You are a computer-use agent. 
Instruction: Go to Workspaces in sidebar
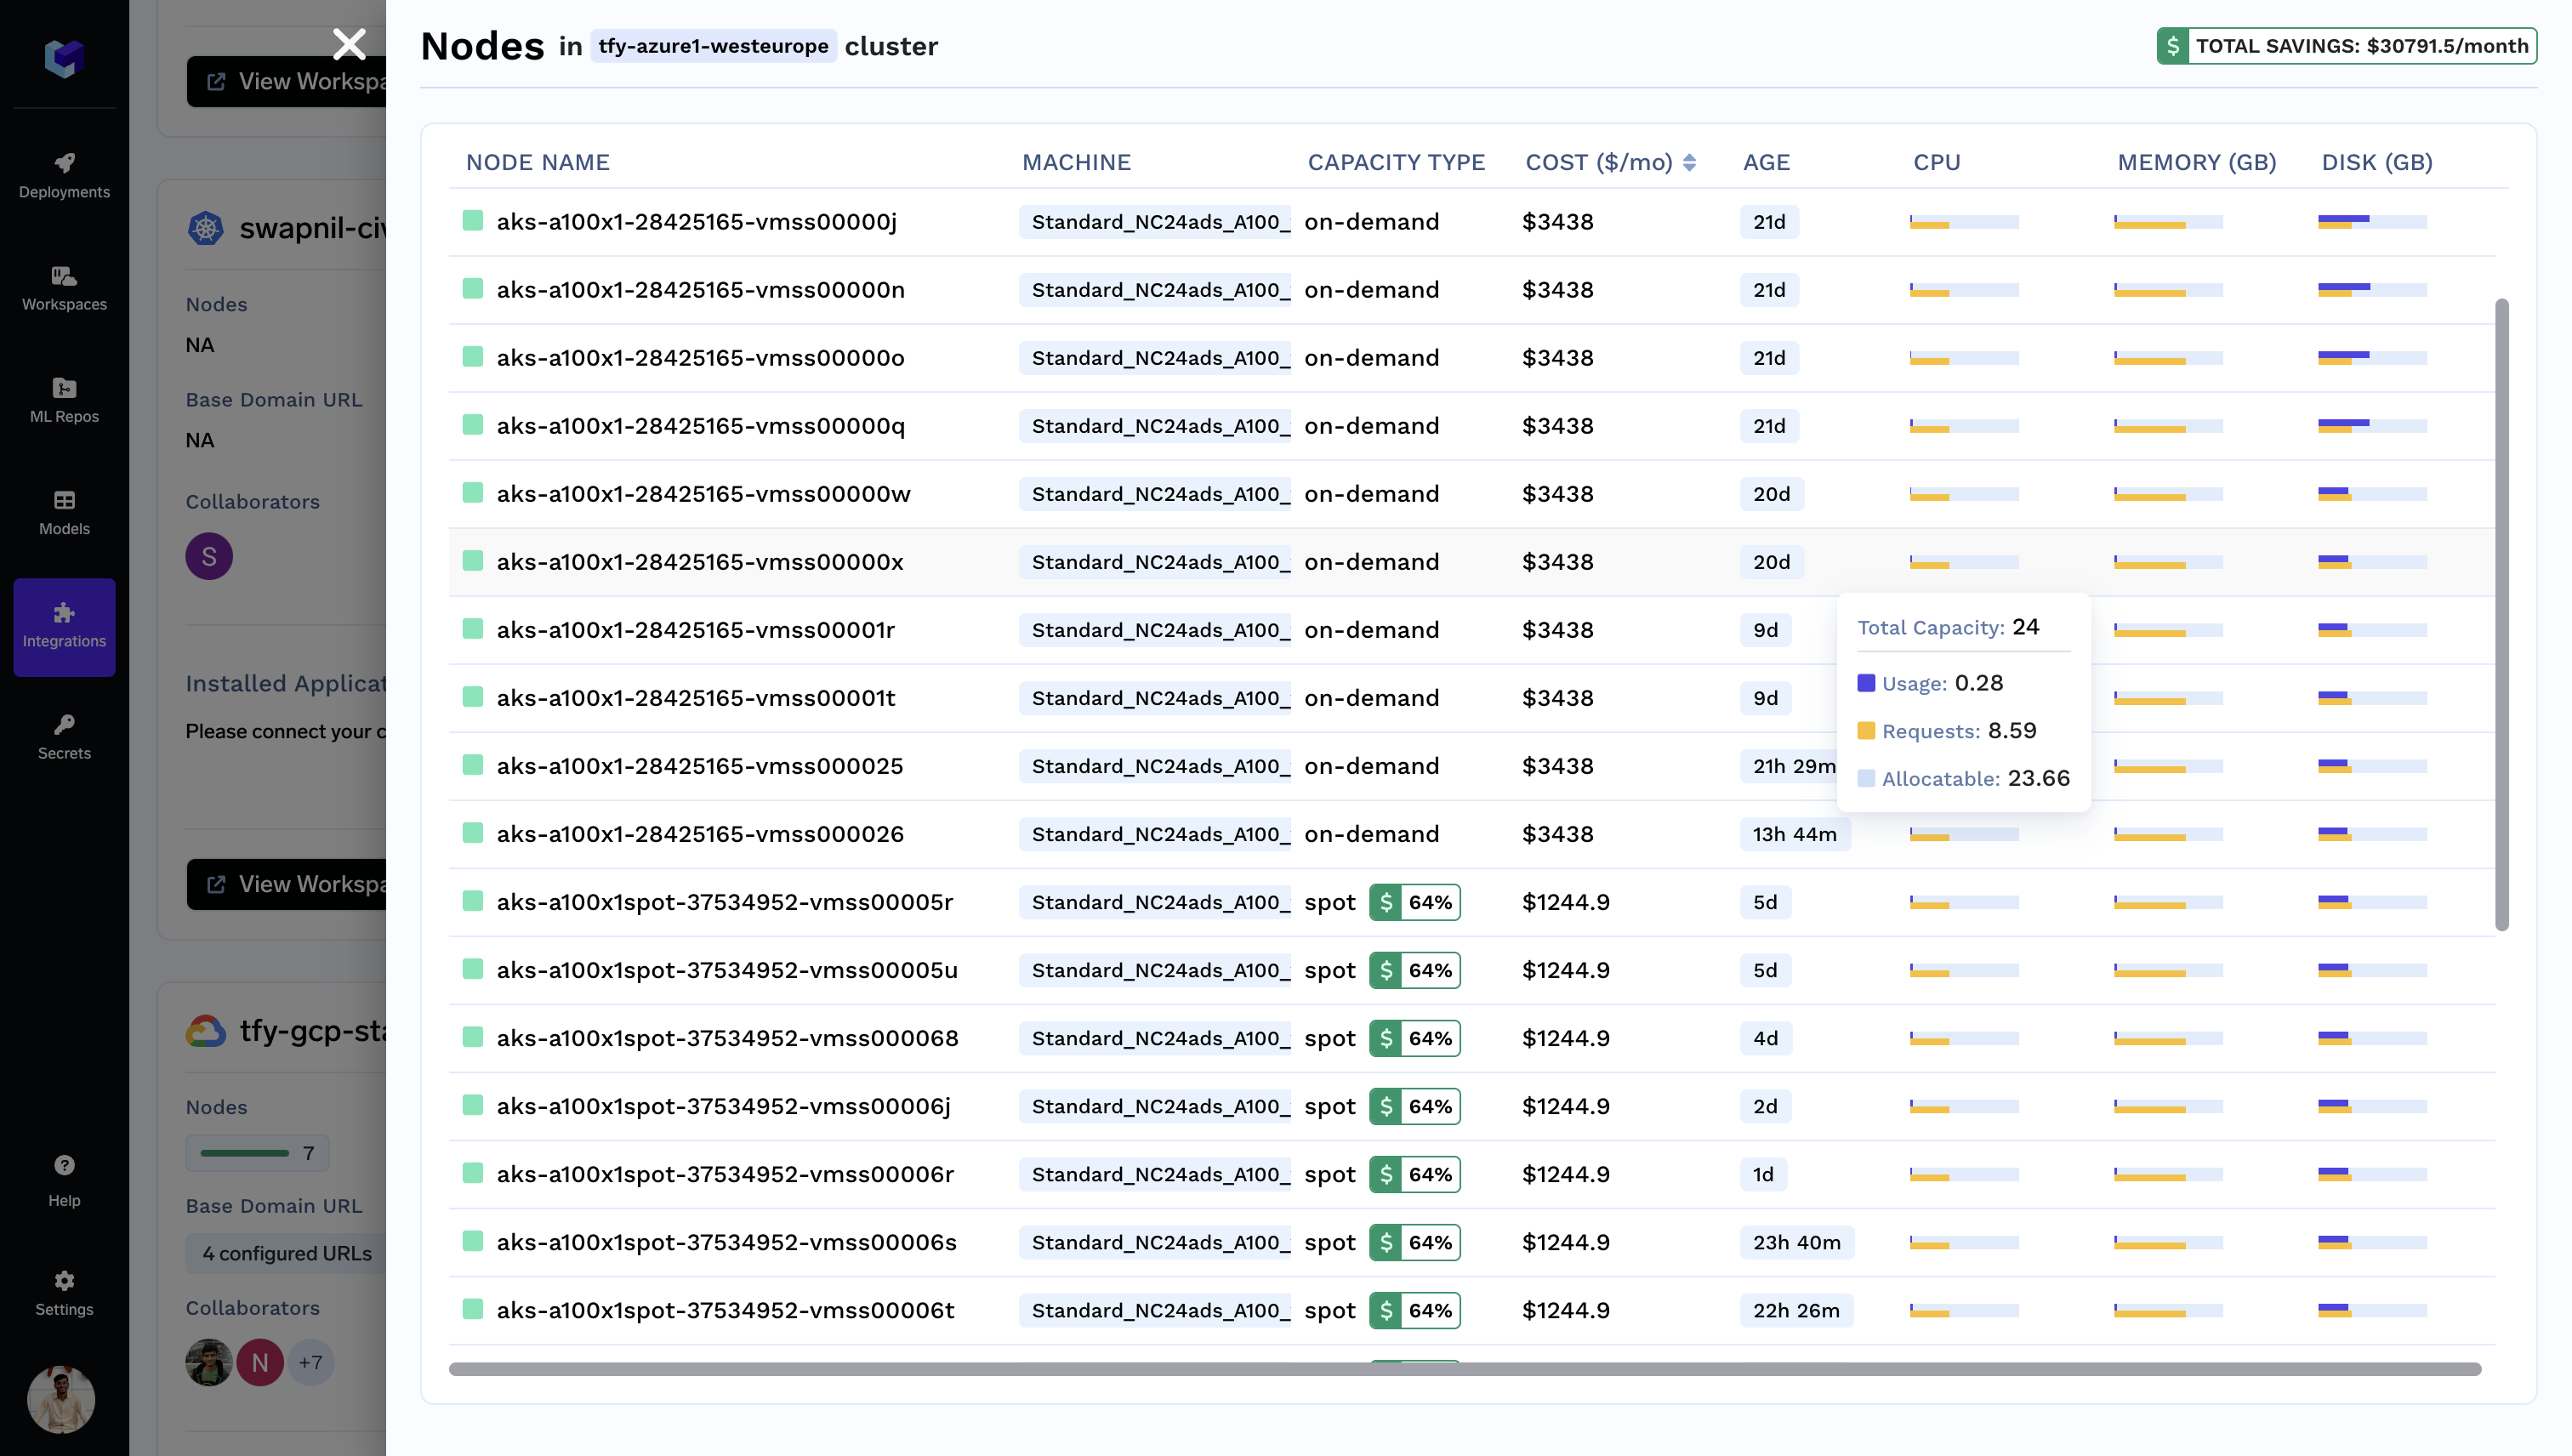click(x=64, y=287)
